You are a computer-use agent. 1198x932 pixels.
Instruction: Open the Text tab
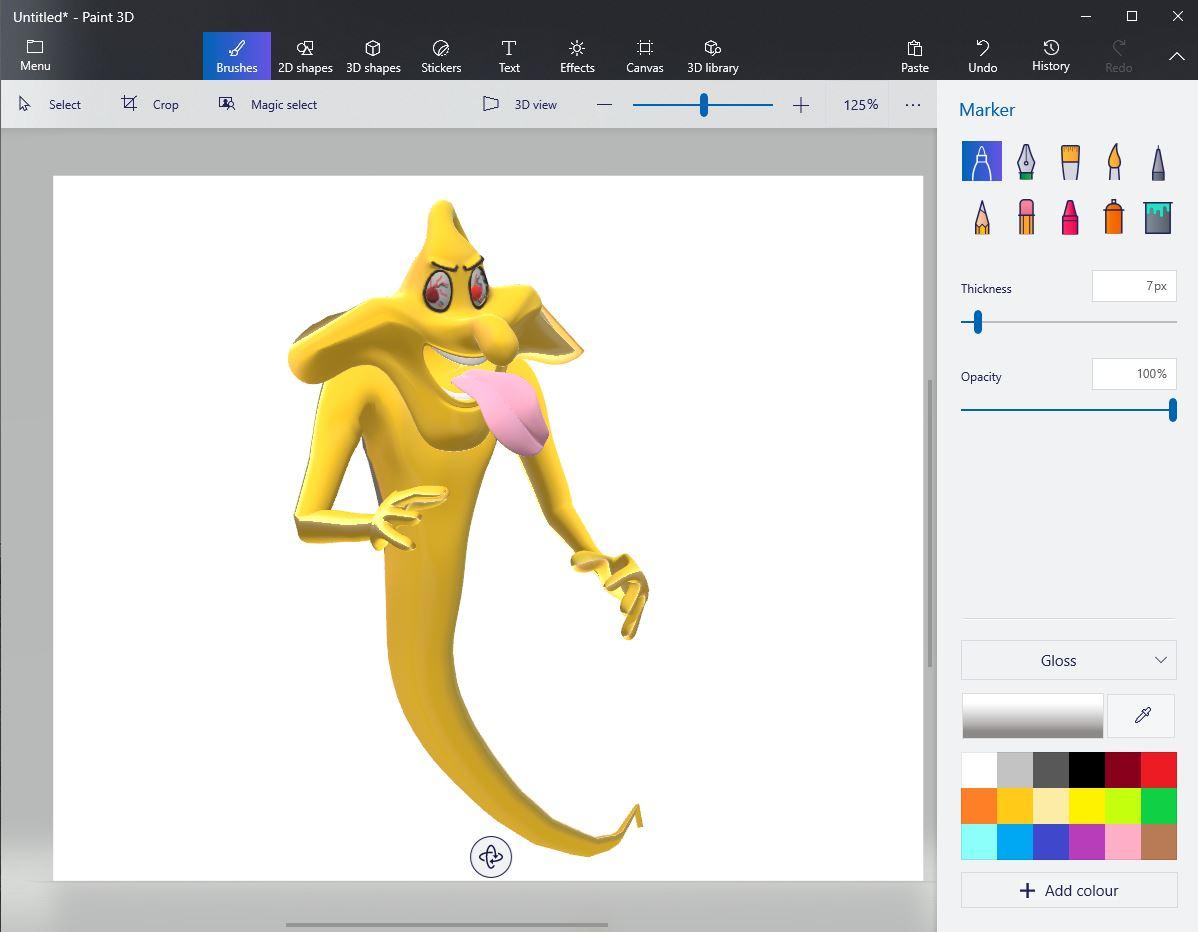click(x=509, y=57)
